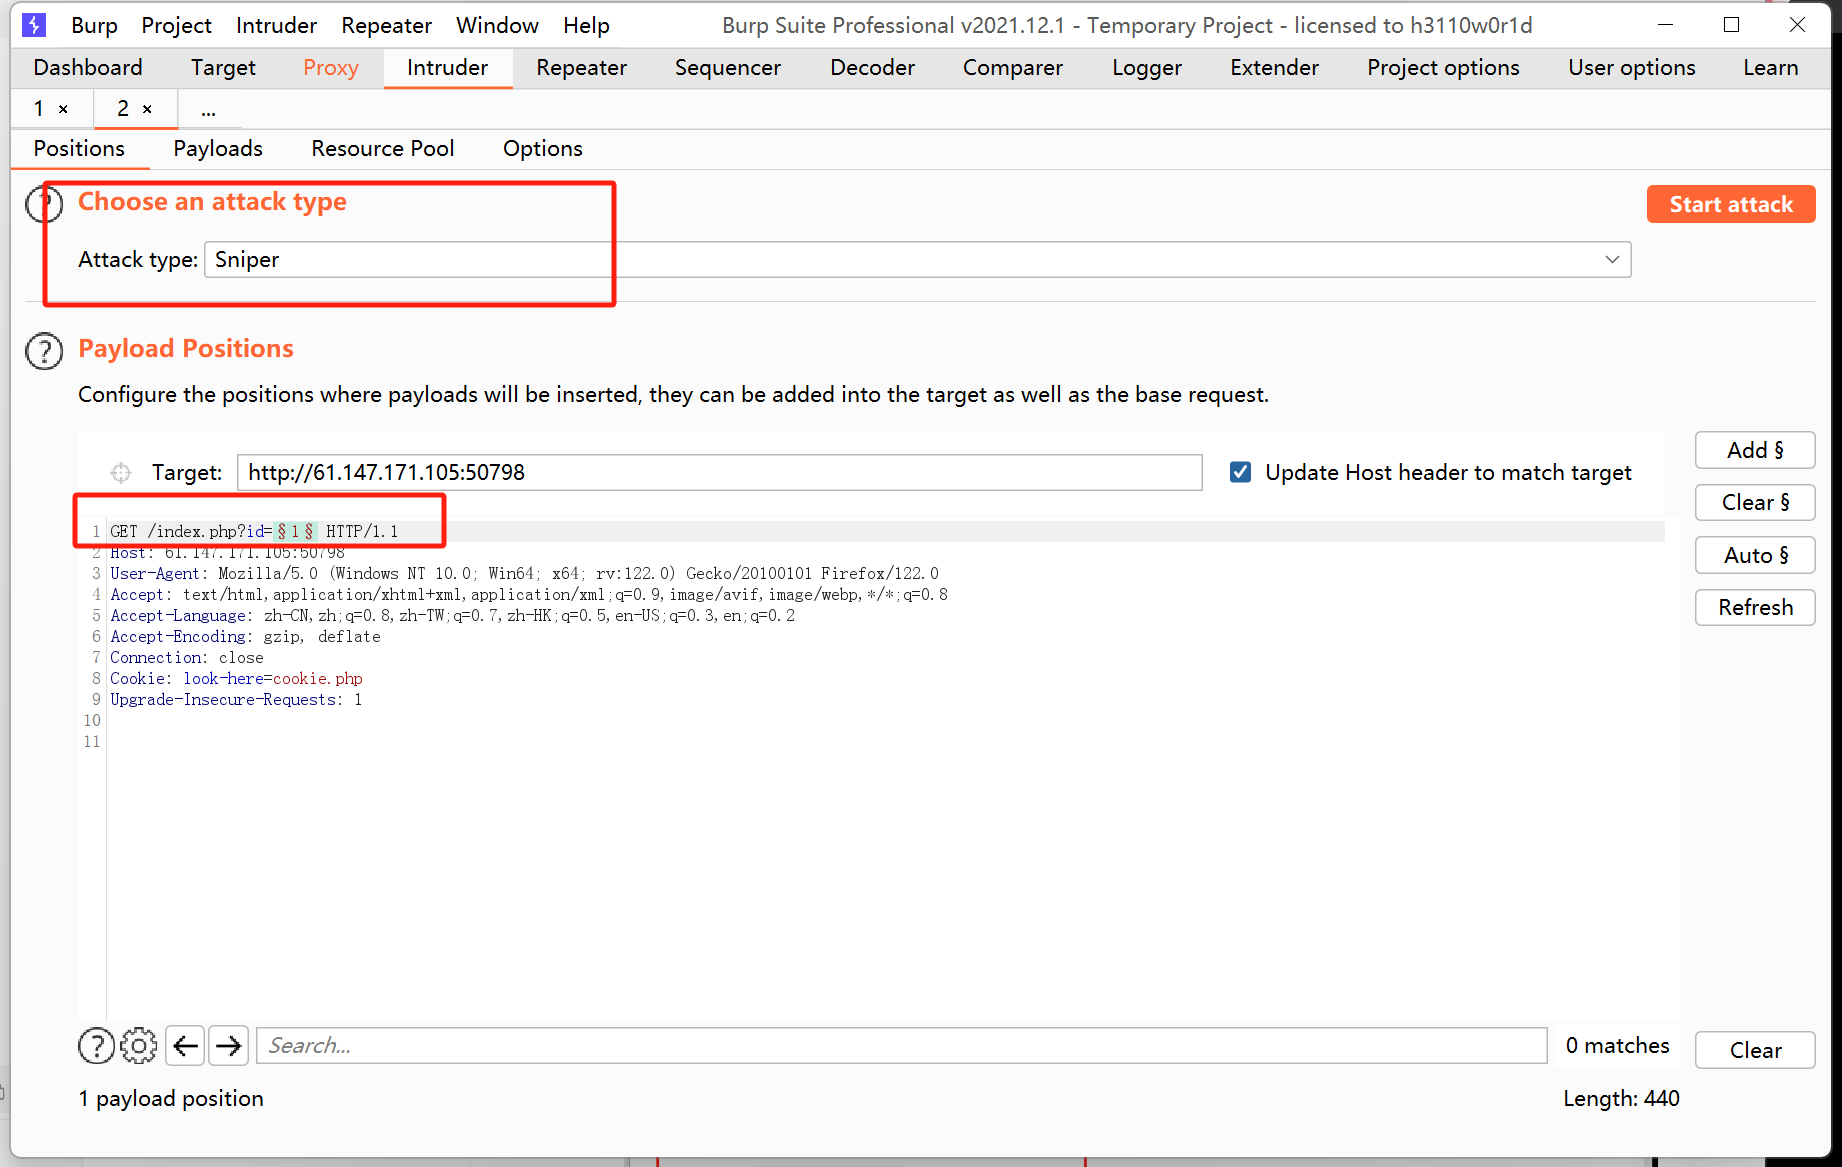Click the Start attack button
This screenshot has width=1842, height=1167.
(x=1731, y=204)
